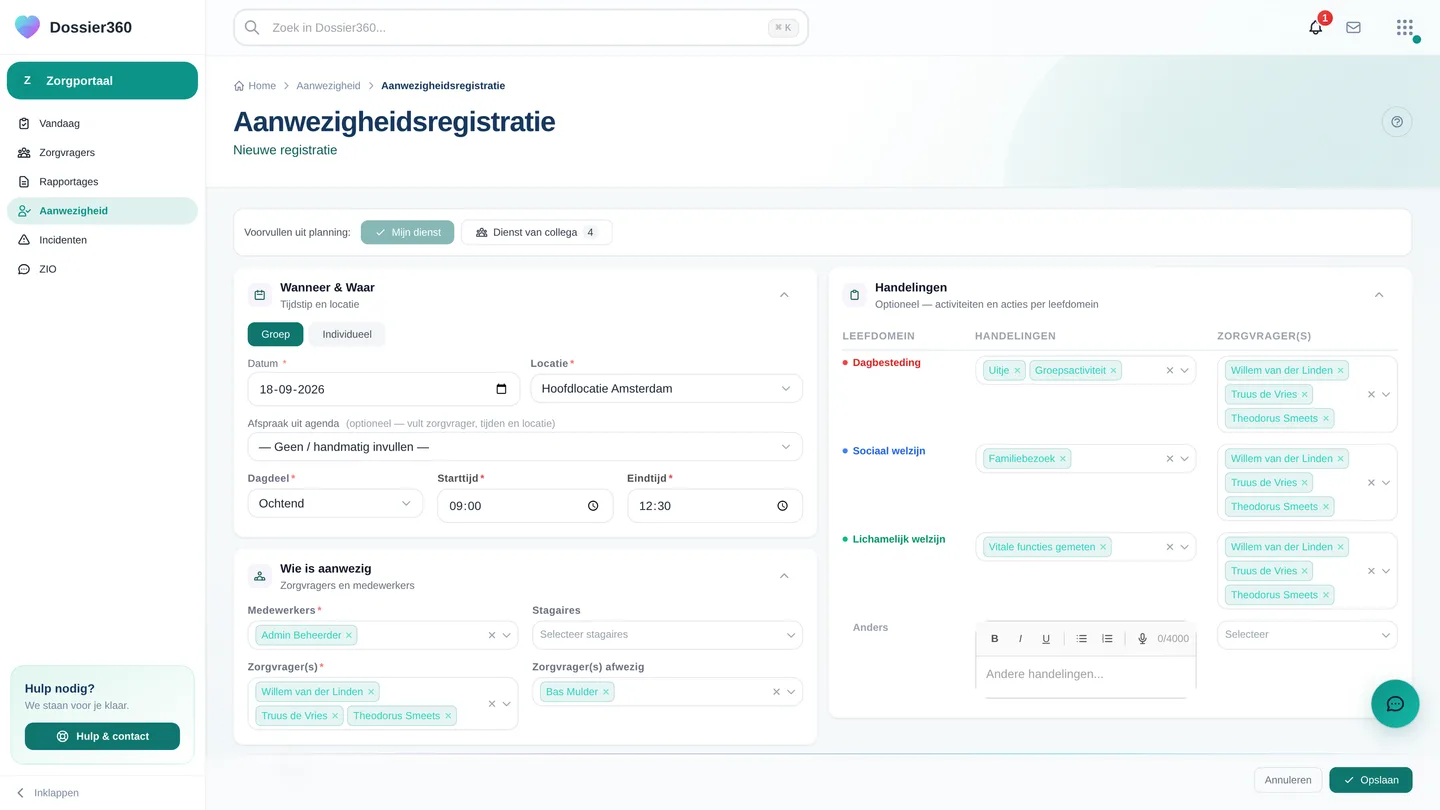
Task: Open Rapportages in the sidebar
Action: [102, 182]
